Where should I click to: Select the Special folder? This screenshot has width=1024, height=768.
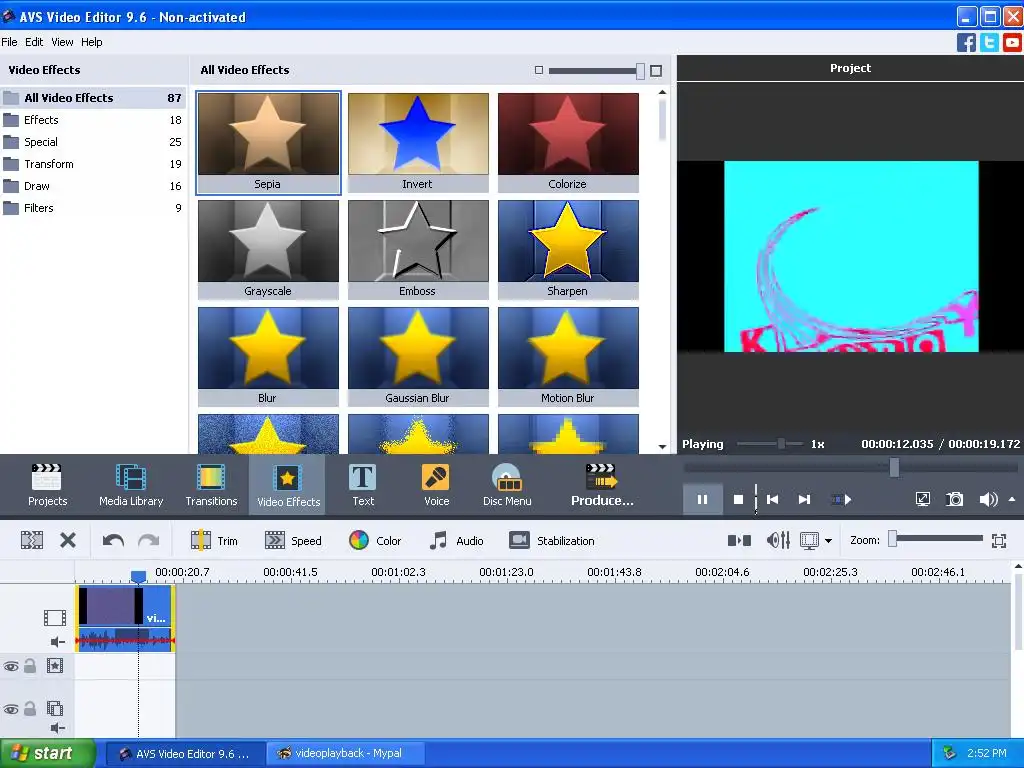click(x=93, y=142)
